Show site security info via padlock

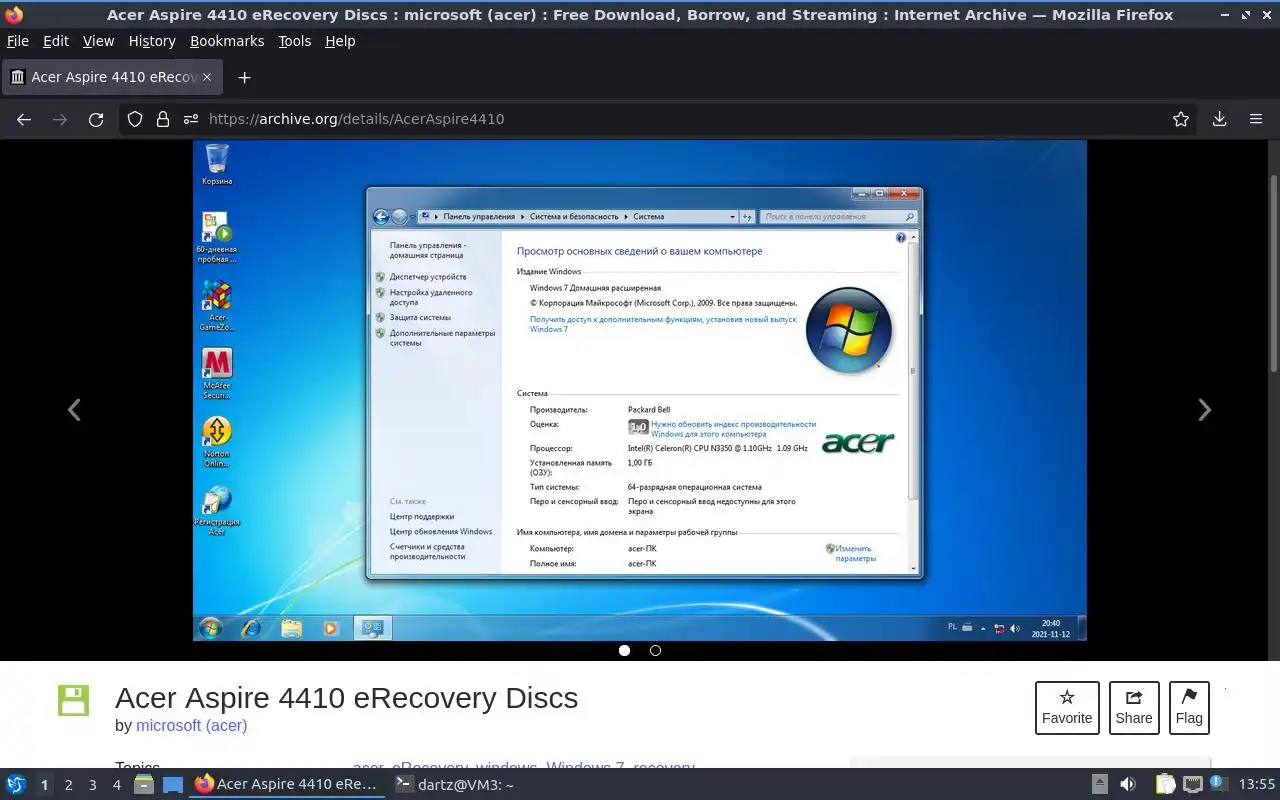point(163,119)
